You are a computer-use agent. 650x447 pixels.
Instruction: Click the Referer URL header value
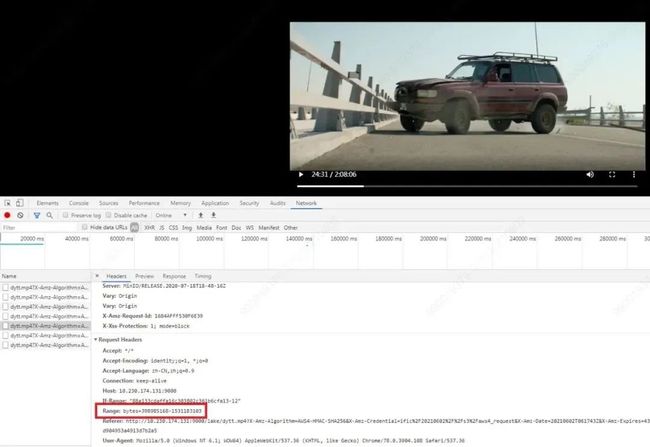coord(388,421)
